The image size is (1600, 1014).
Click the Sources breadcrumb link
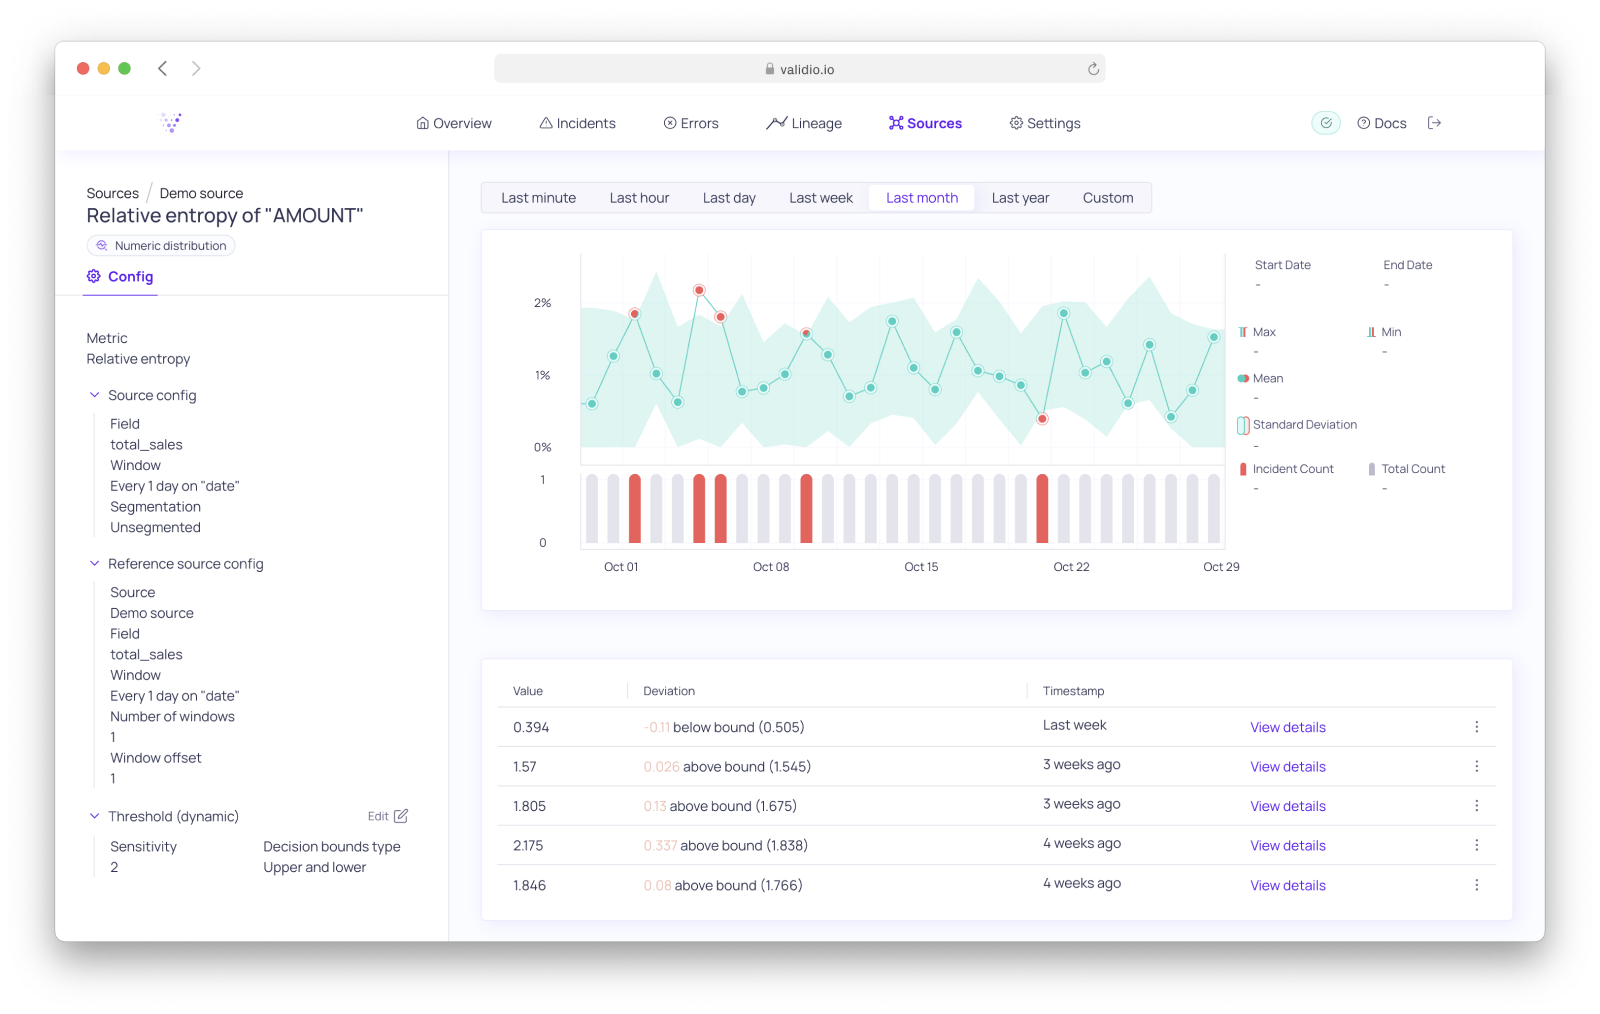click(113, 193)
